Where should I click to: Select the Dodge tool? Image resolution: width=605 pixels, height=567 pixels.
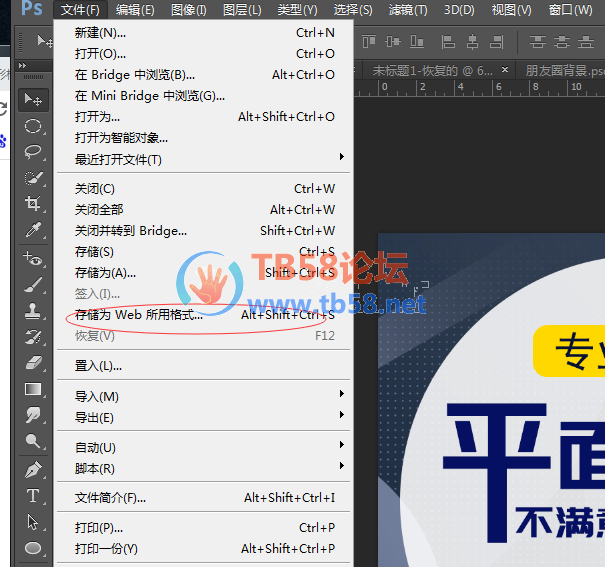(33, 441)
